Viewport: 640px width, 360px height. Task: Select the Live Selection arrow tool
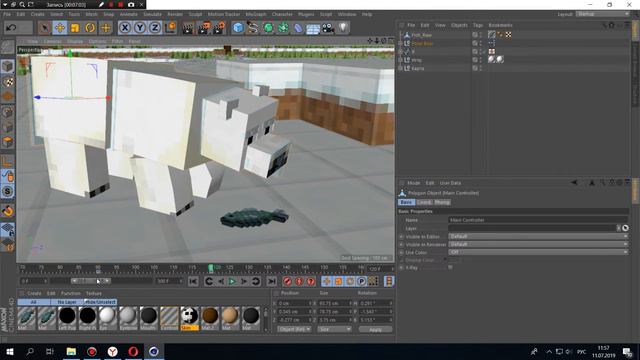pyautogui.click(x=44, y=28)
